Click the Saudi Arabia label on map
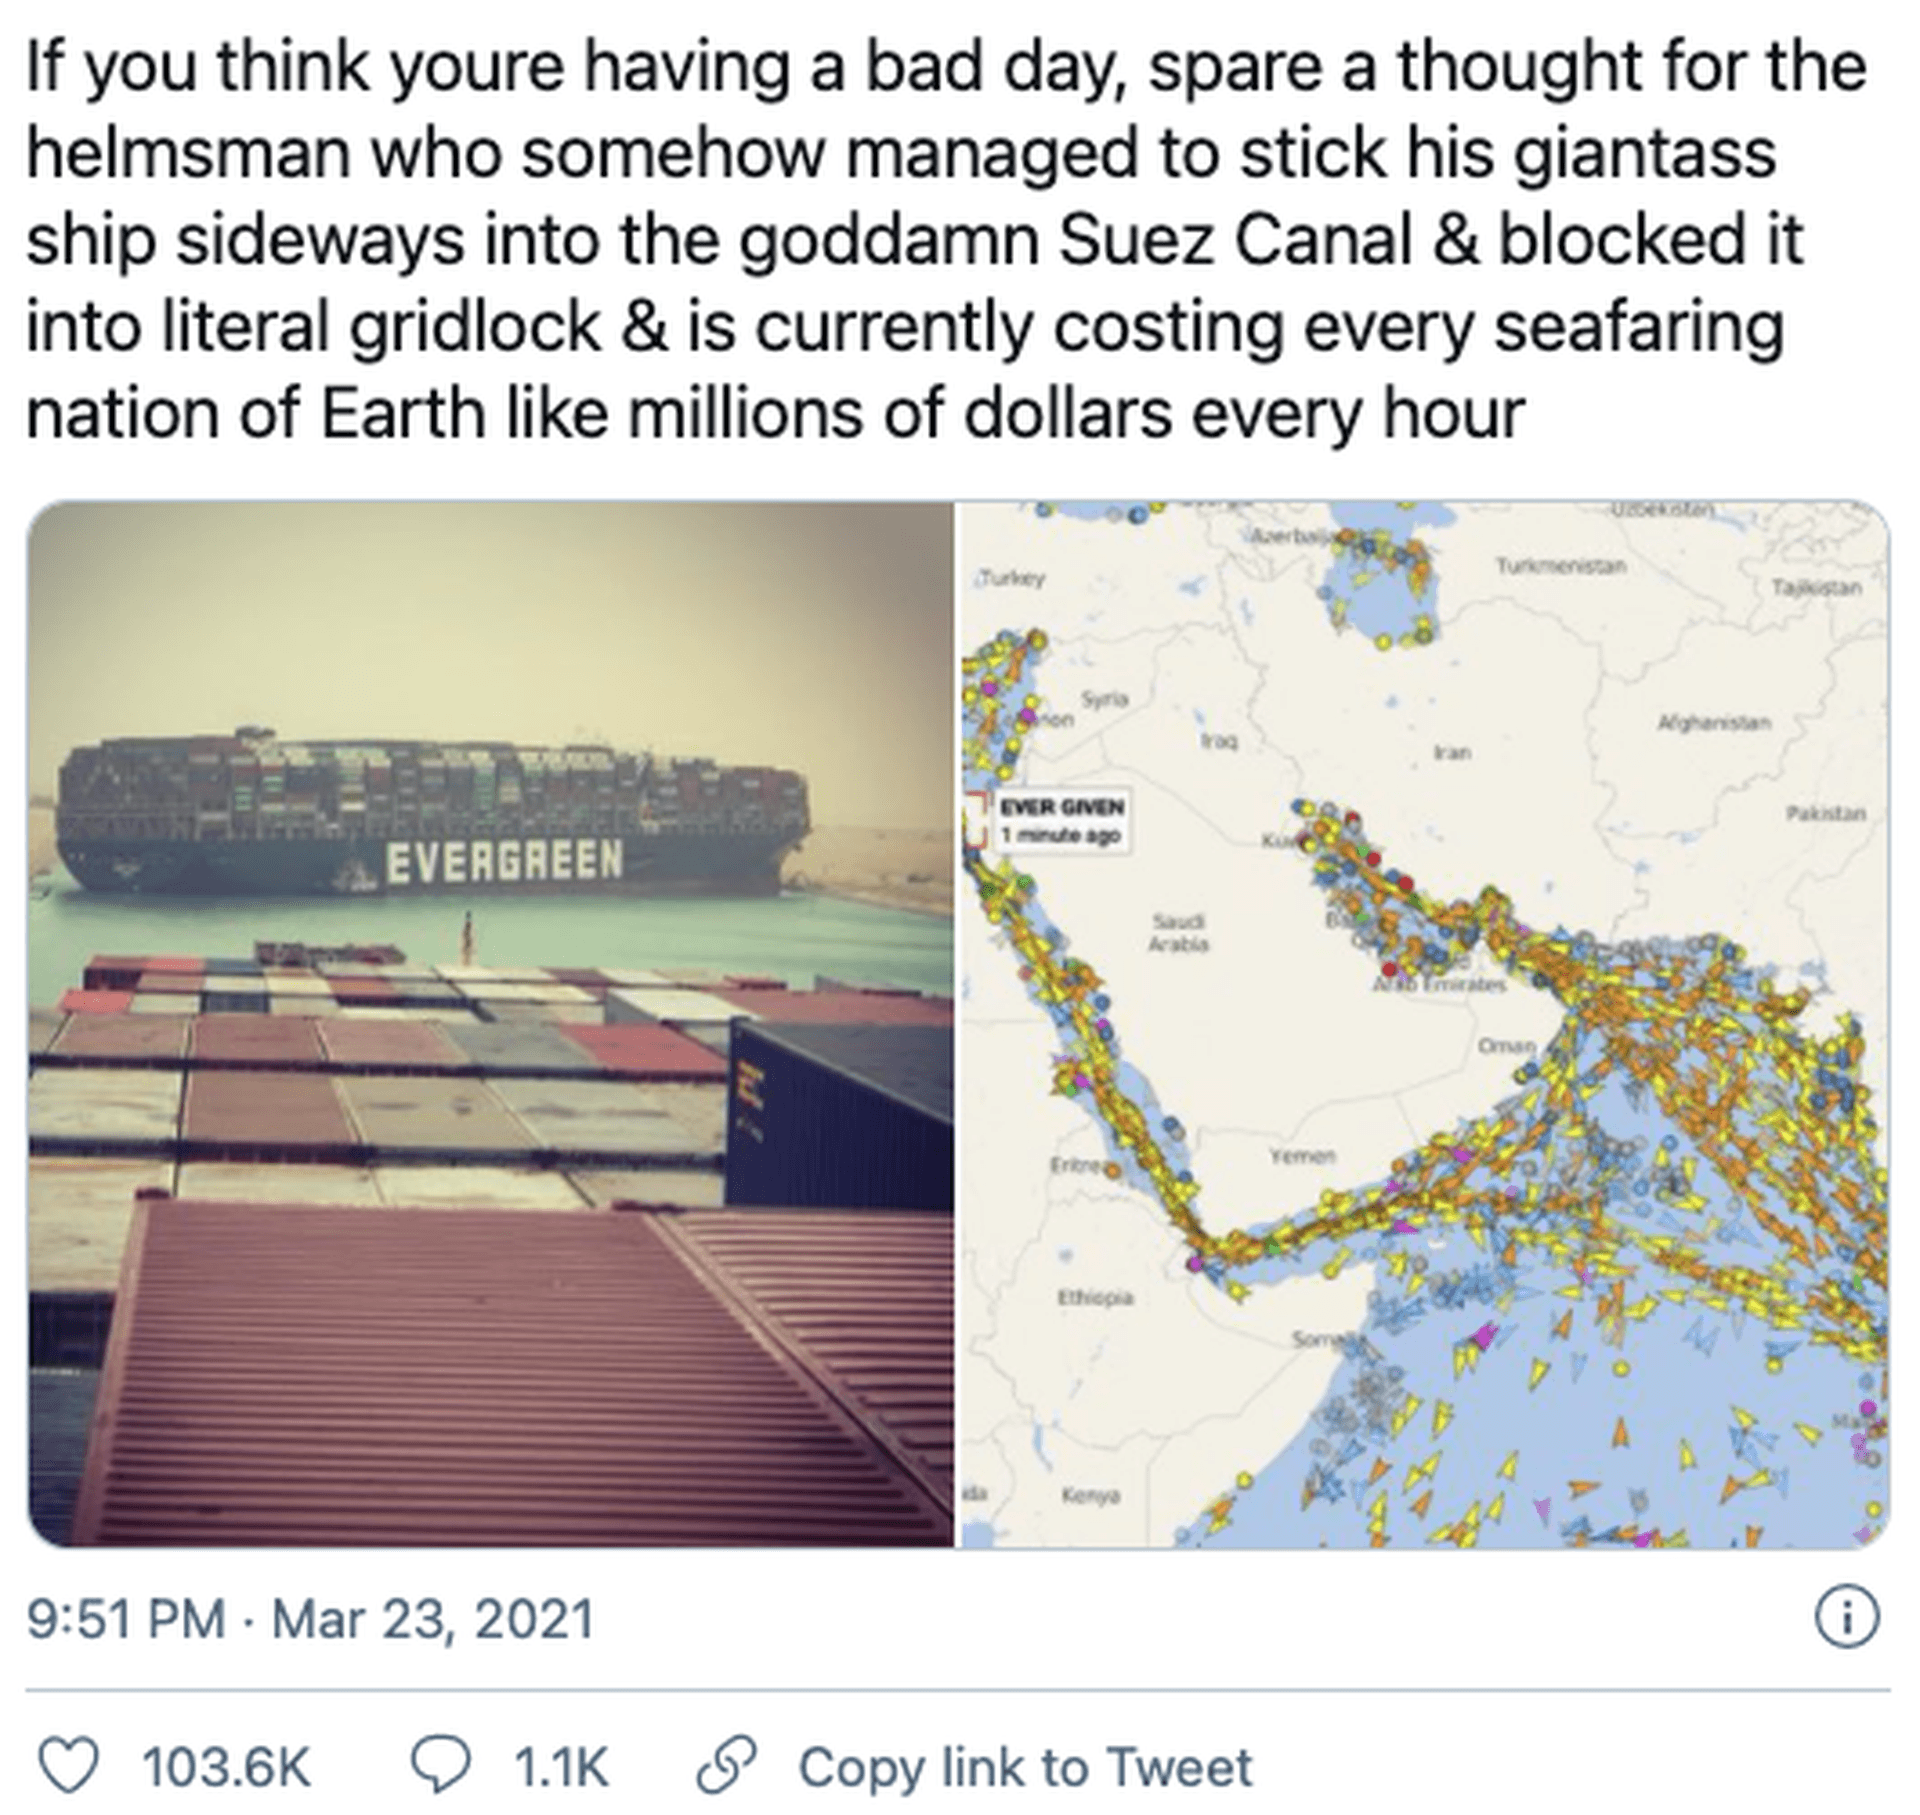Image resolution: width=1920 pixels, height=1815 pixels. click(x=1180, y=932)
